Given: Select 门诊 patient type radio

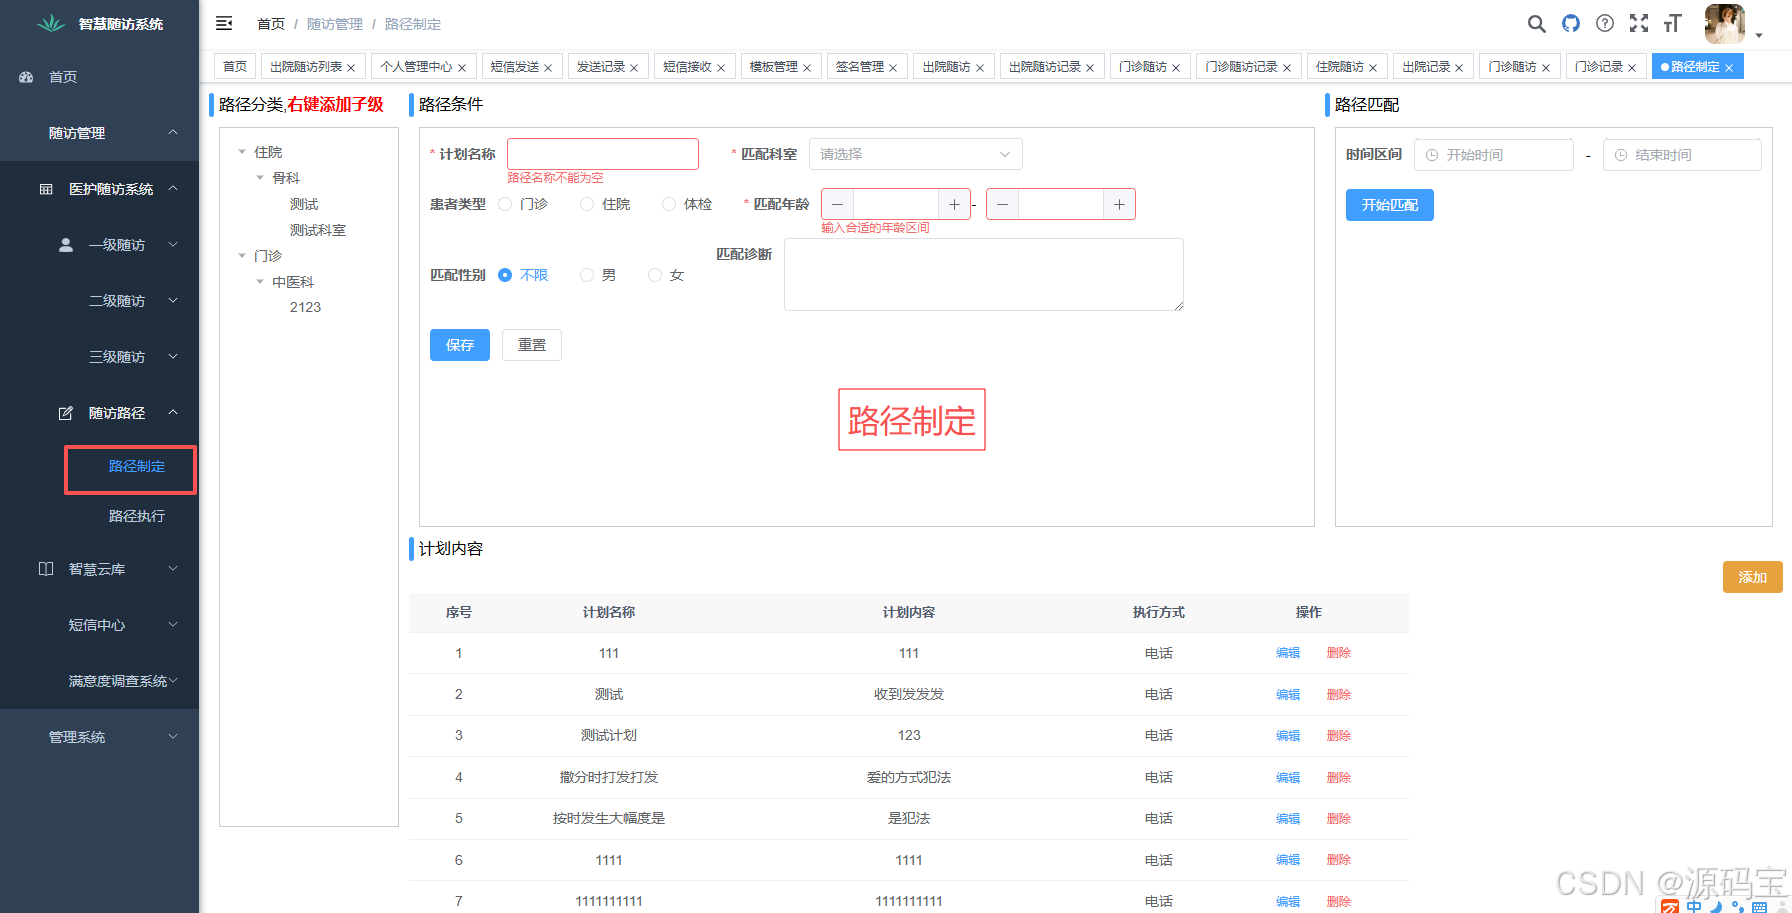Looking at the screenshot, I should click(505, 204).
